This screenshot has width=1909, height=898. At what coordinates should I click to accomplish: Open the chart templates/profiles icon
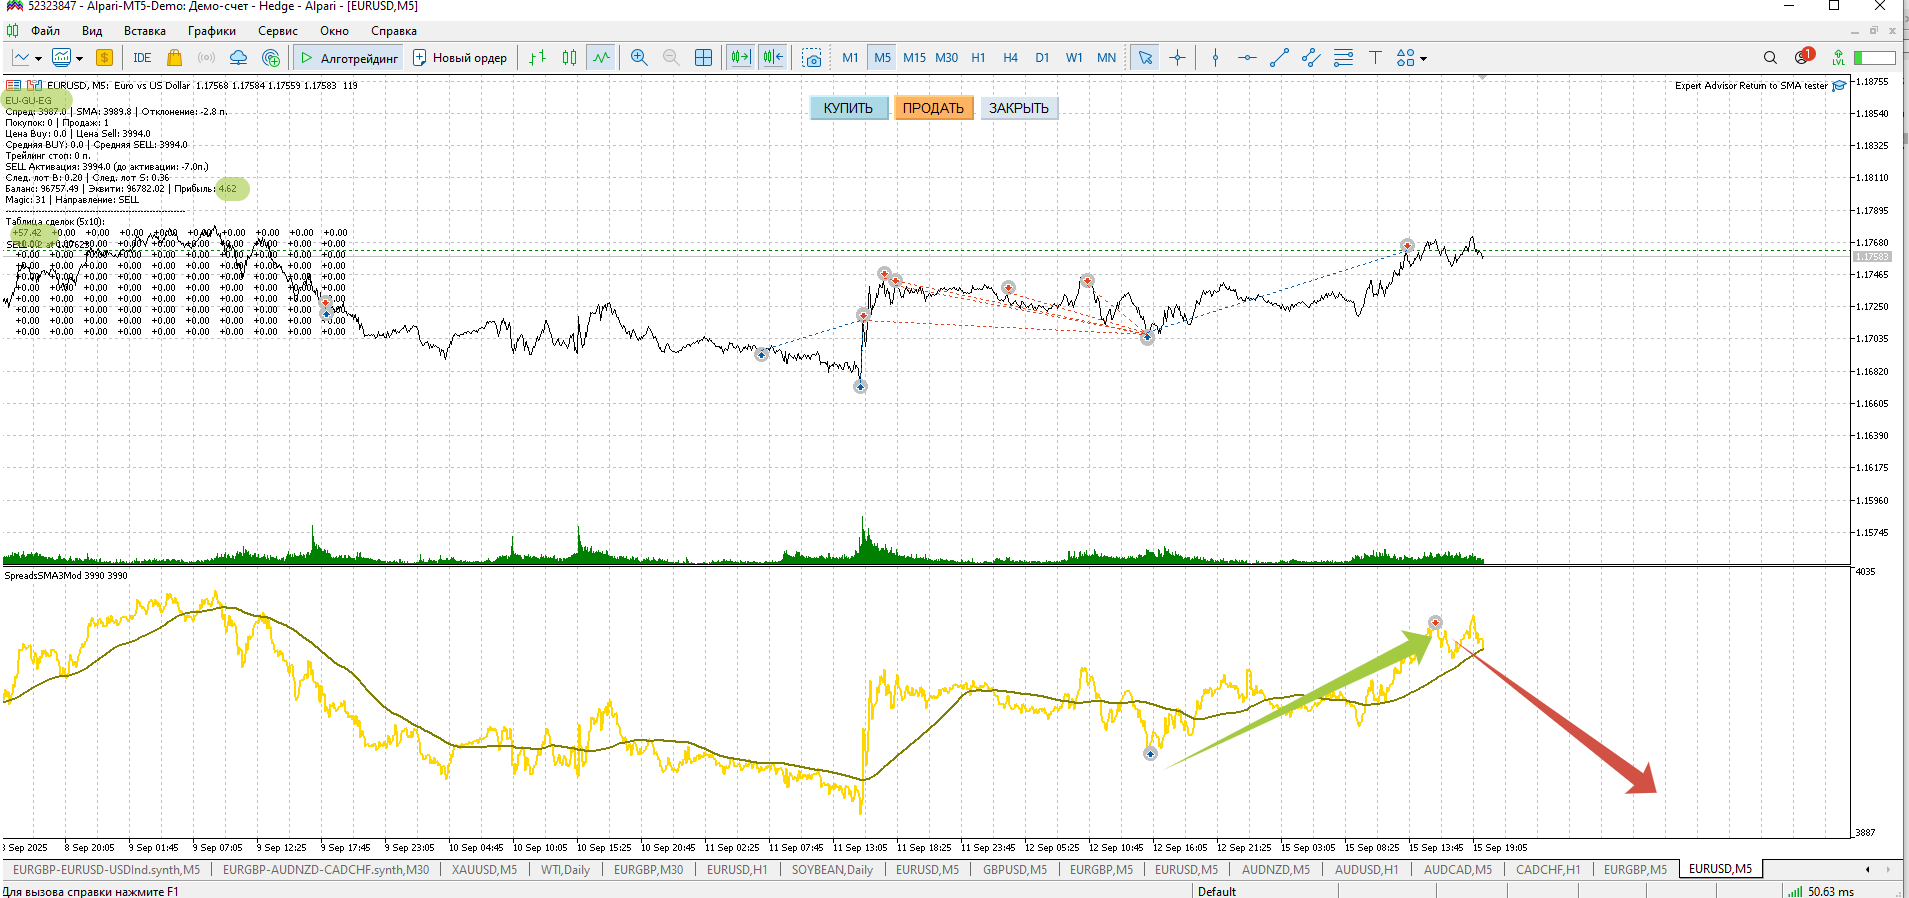pos(62,58)
